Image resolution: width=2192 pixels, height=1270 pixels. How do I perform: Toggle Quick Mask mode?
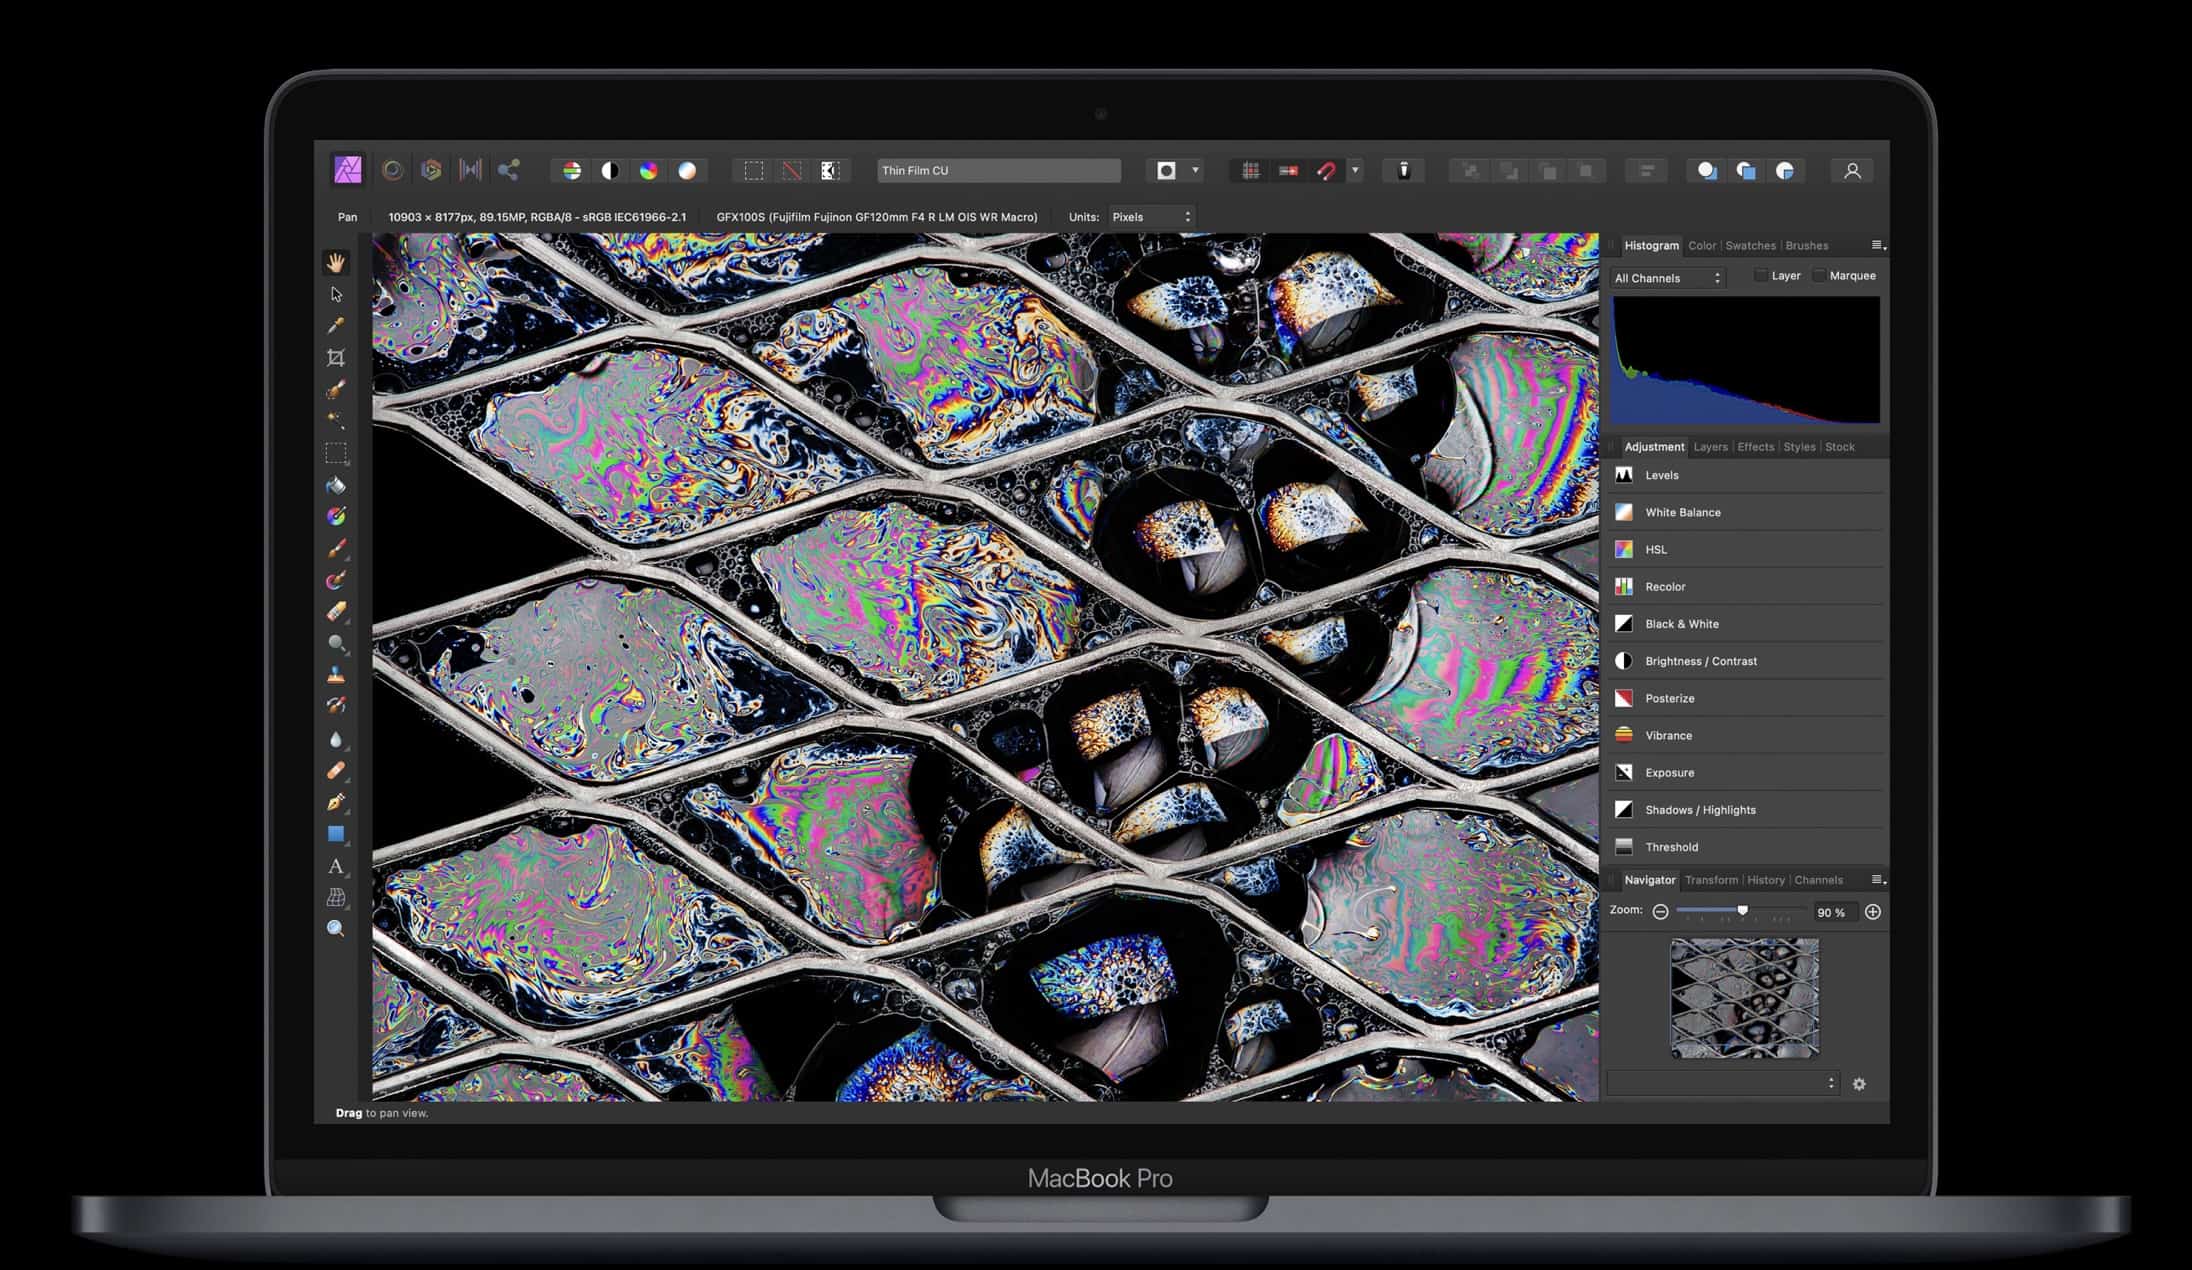(x=1166, y=171)
